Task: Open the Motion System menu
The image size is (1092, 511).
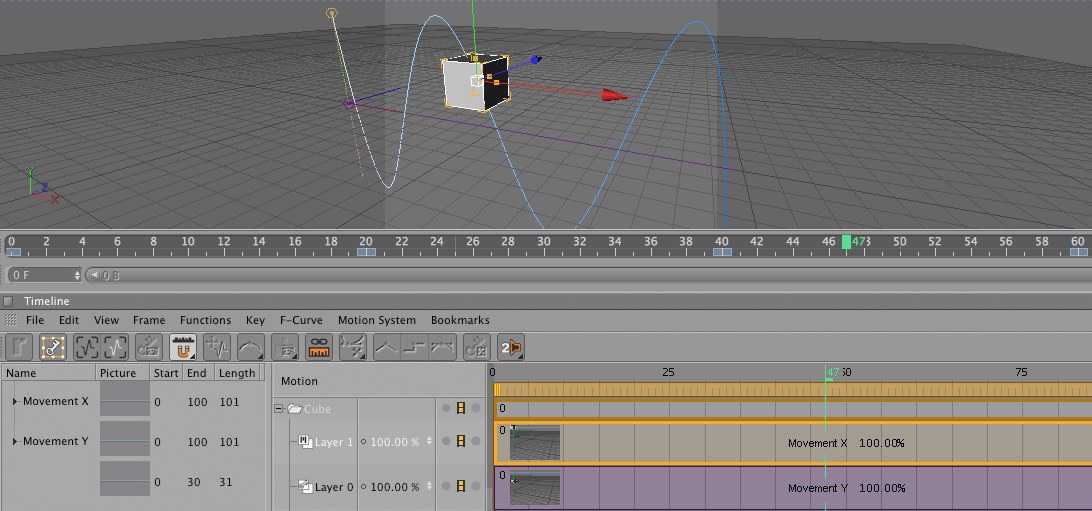Action: (x=376, y=320)
